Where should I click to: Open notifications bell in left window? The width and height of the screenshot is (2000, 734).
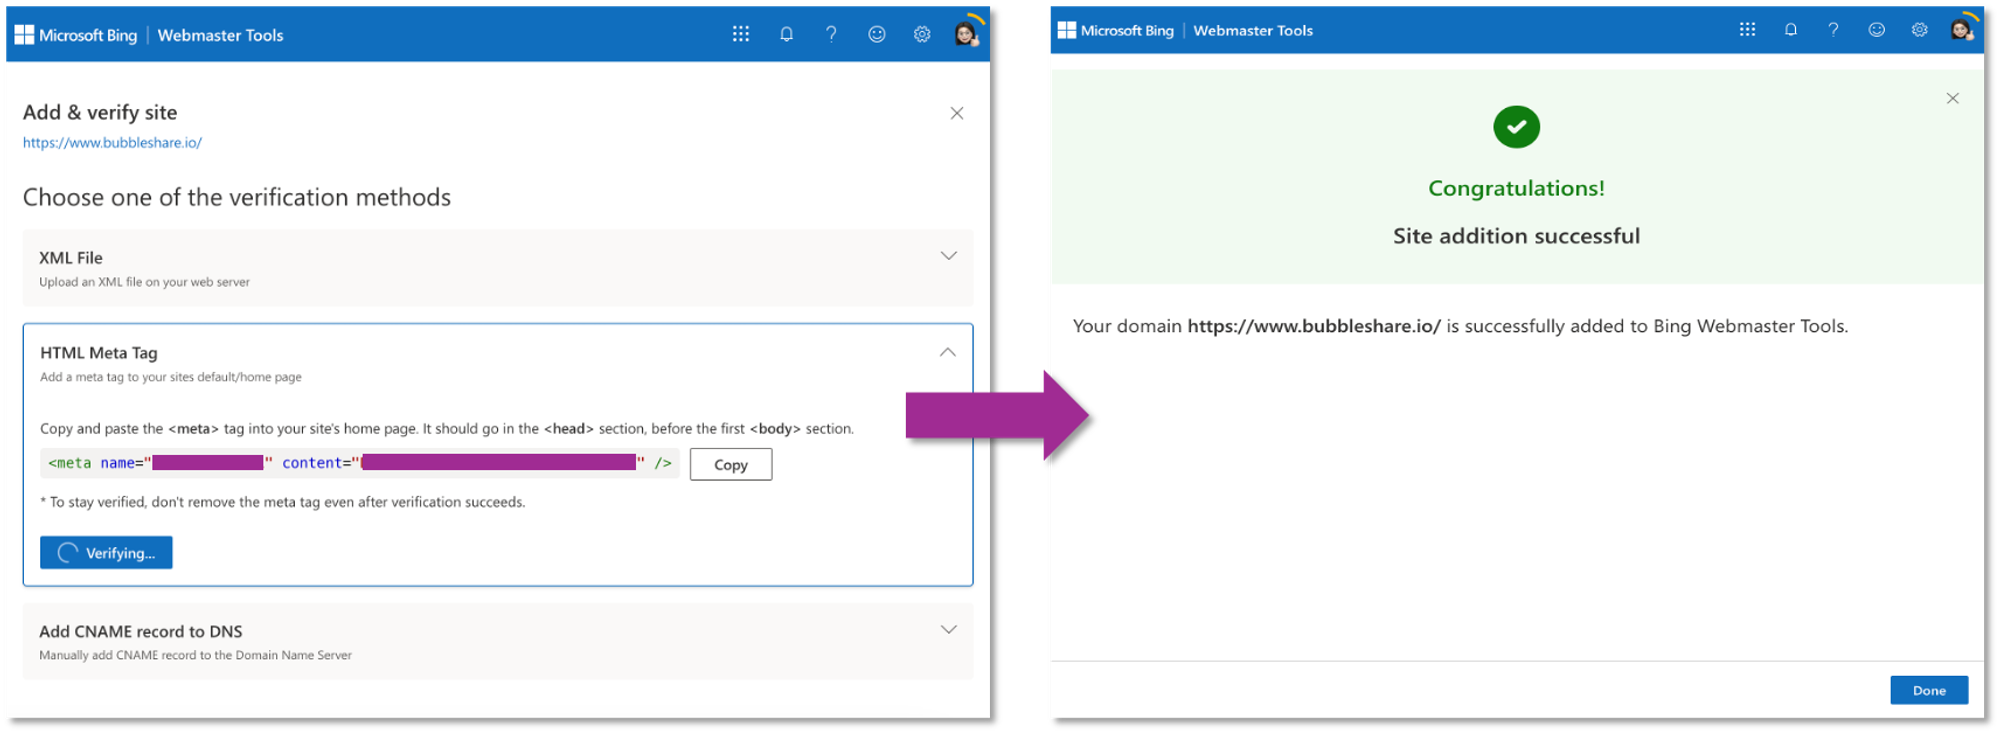[786, 34]
